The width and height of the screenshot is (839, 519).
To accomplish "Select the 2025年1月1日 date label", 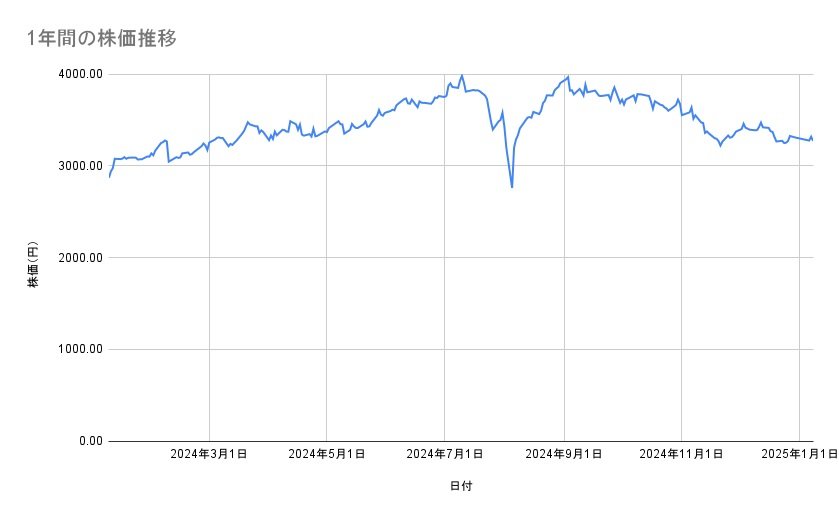I will (x=799, y=455).
